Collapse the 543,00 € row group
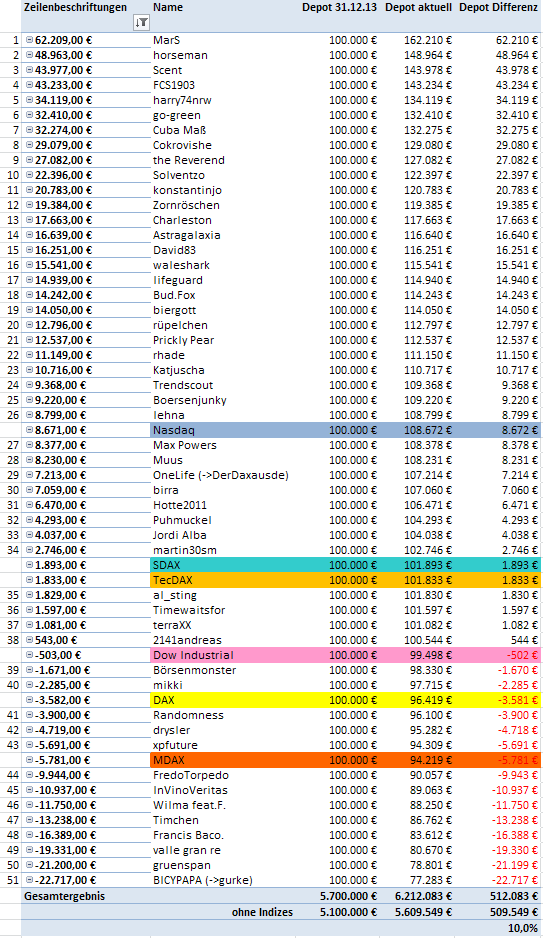 tap(29, 640)
